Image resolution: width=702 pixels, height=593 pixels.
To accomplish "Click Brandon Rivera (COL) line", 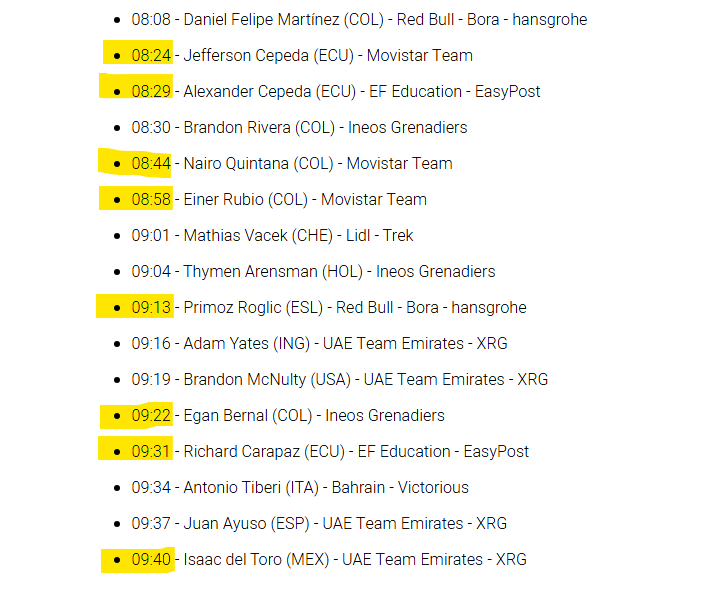I will point(299,128).
